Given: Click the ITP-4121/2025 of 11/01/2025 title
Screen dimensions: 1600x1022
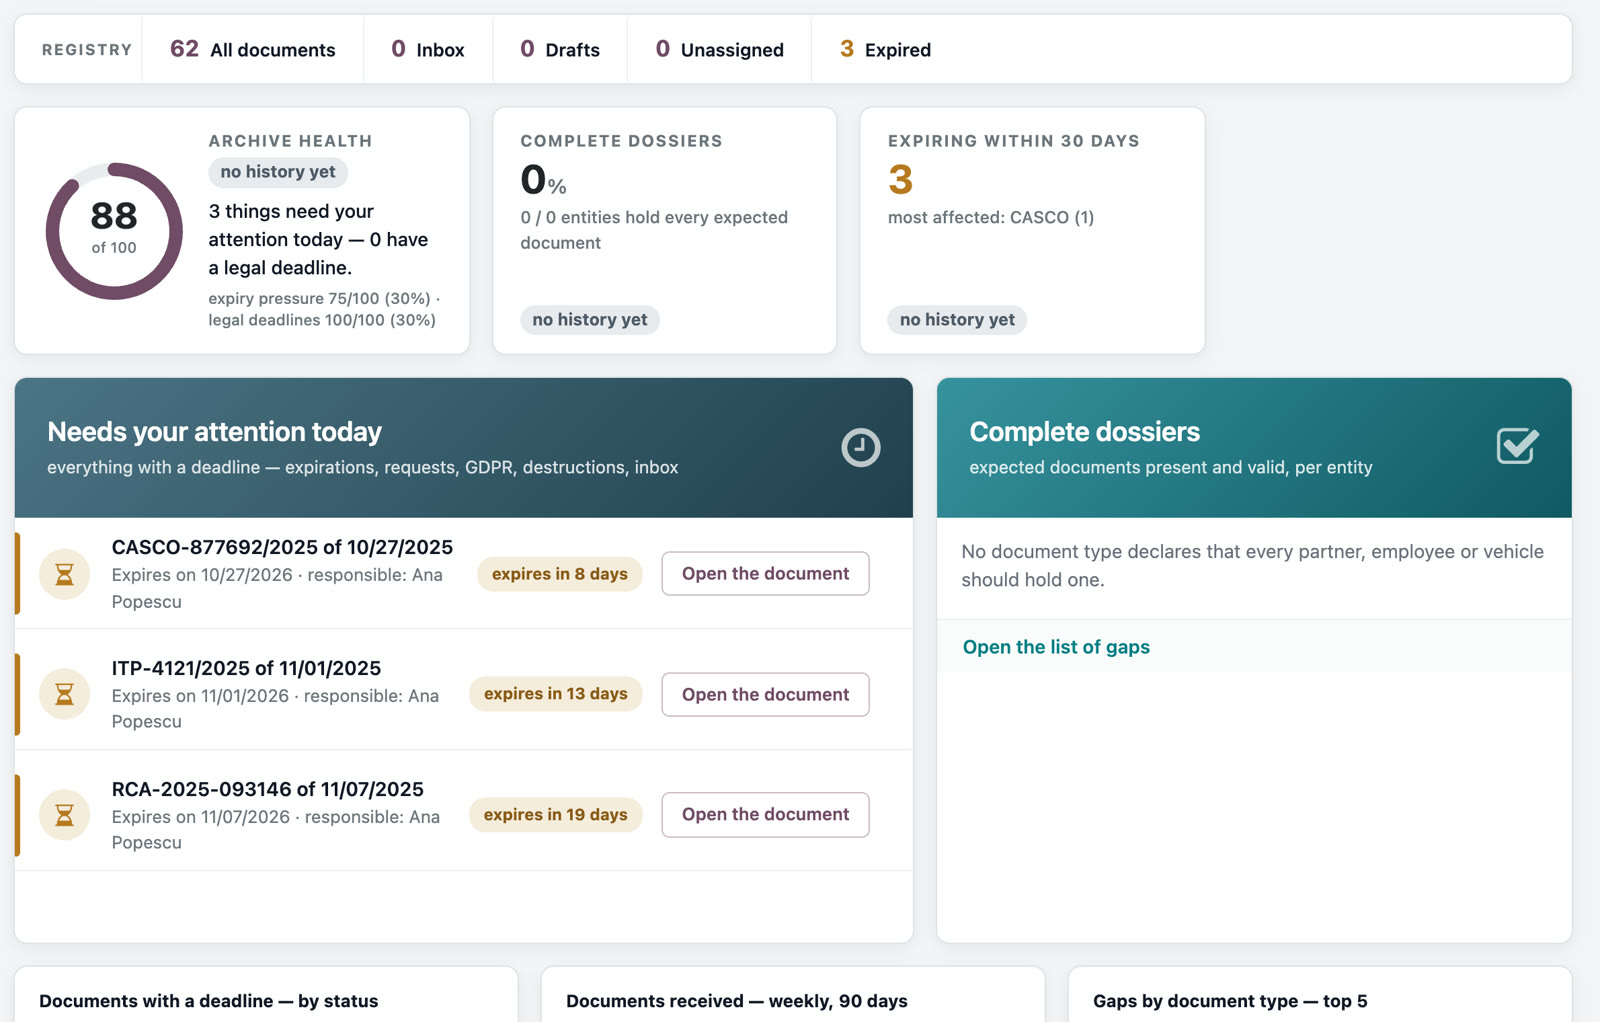Looking at the screenshot, I should (x=246, y=668).
